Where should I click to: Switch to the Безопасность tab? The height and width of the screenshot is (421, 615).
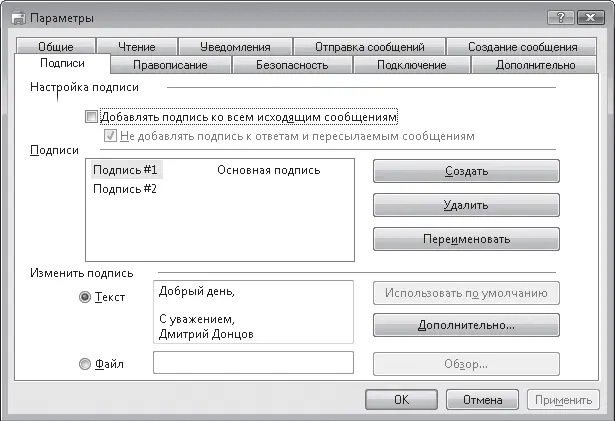tap(292, 65)
